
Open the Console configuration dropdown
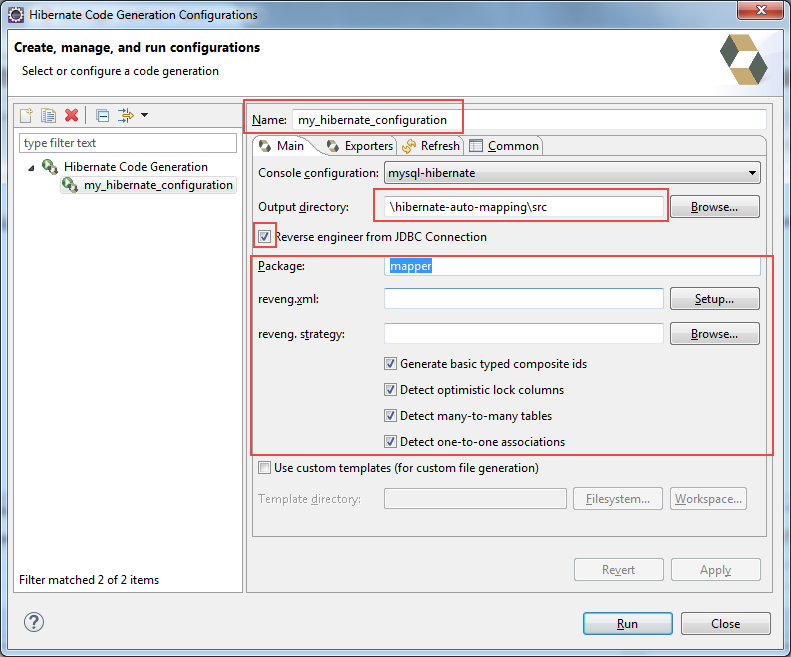572,173
